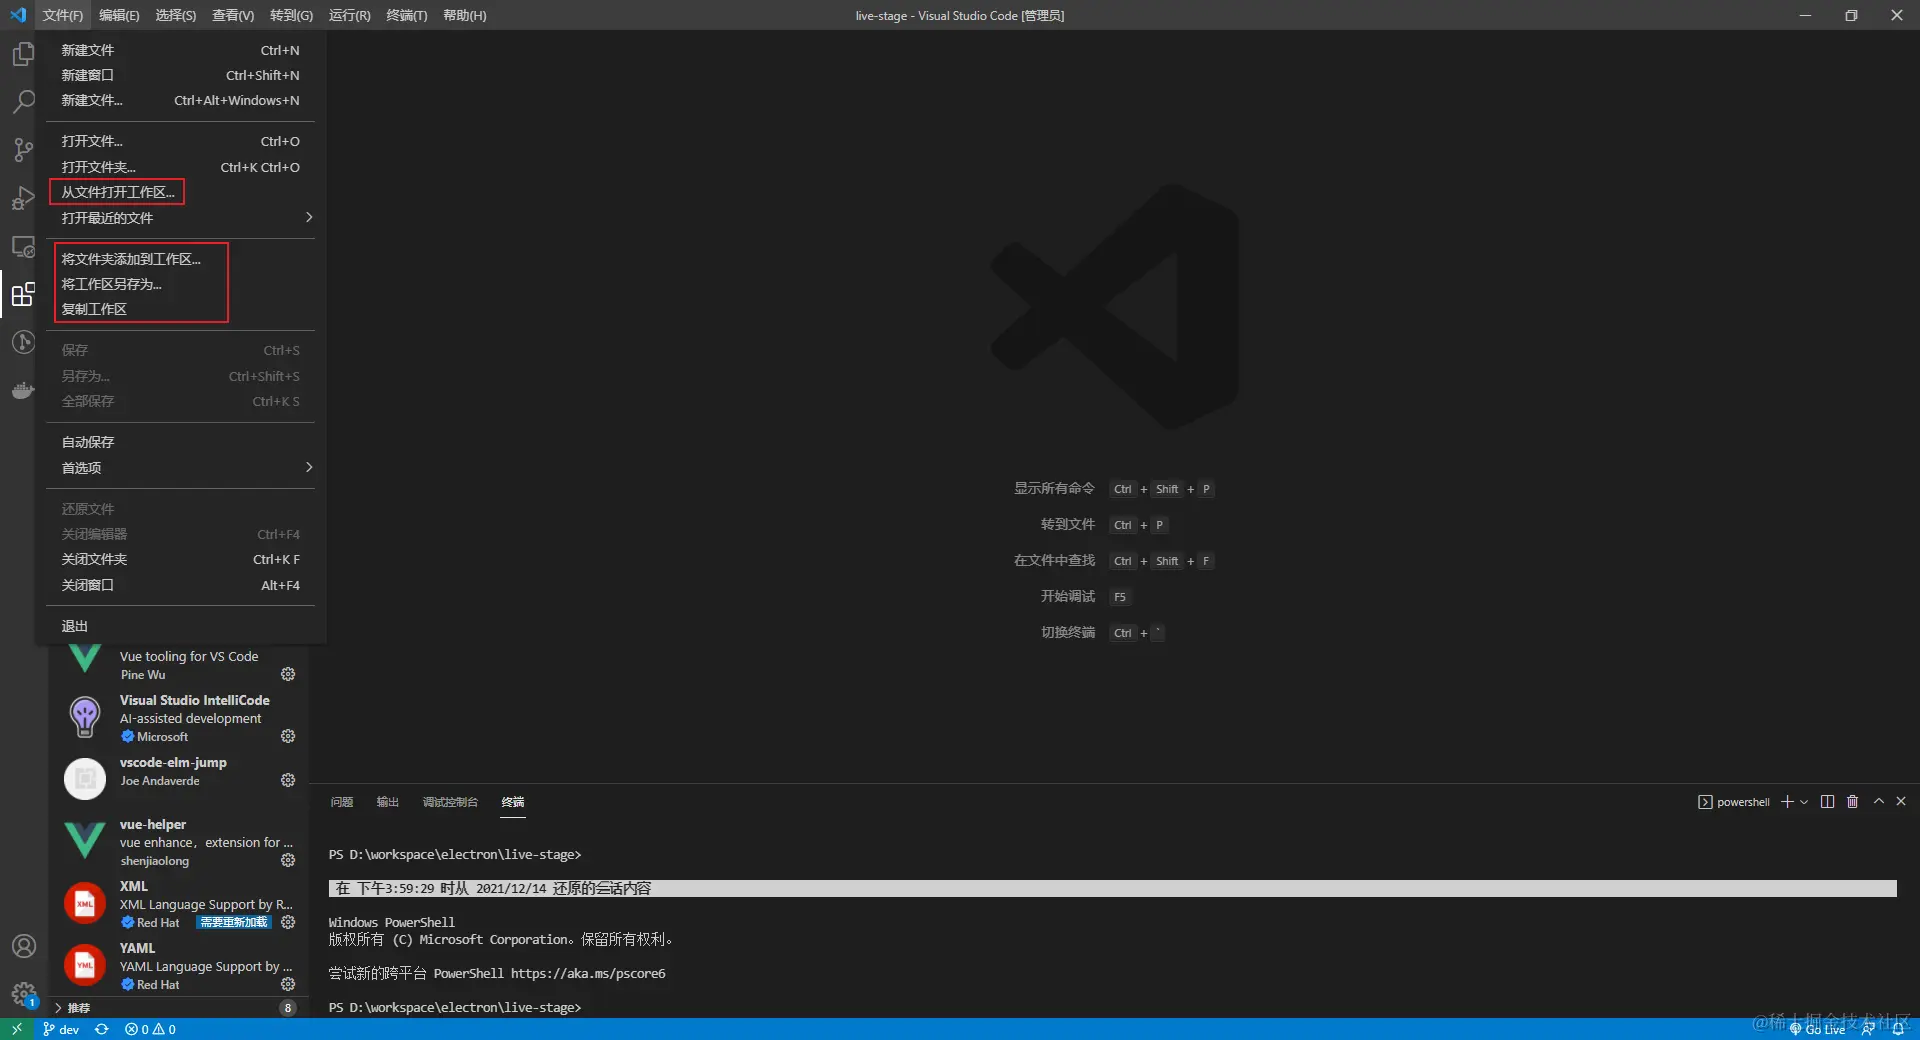Open the Search view in activity bar
1920x1040 pixels.
[23, 101]
